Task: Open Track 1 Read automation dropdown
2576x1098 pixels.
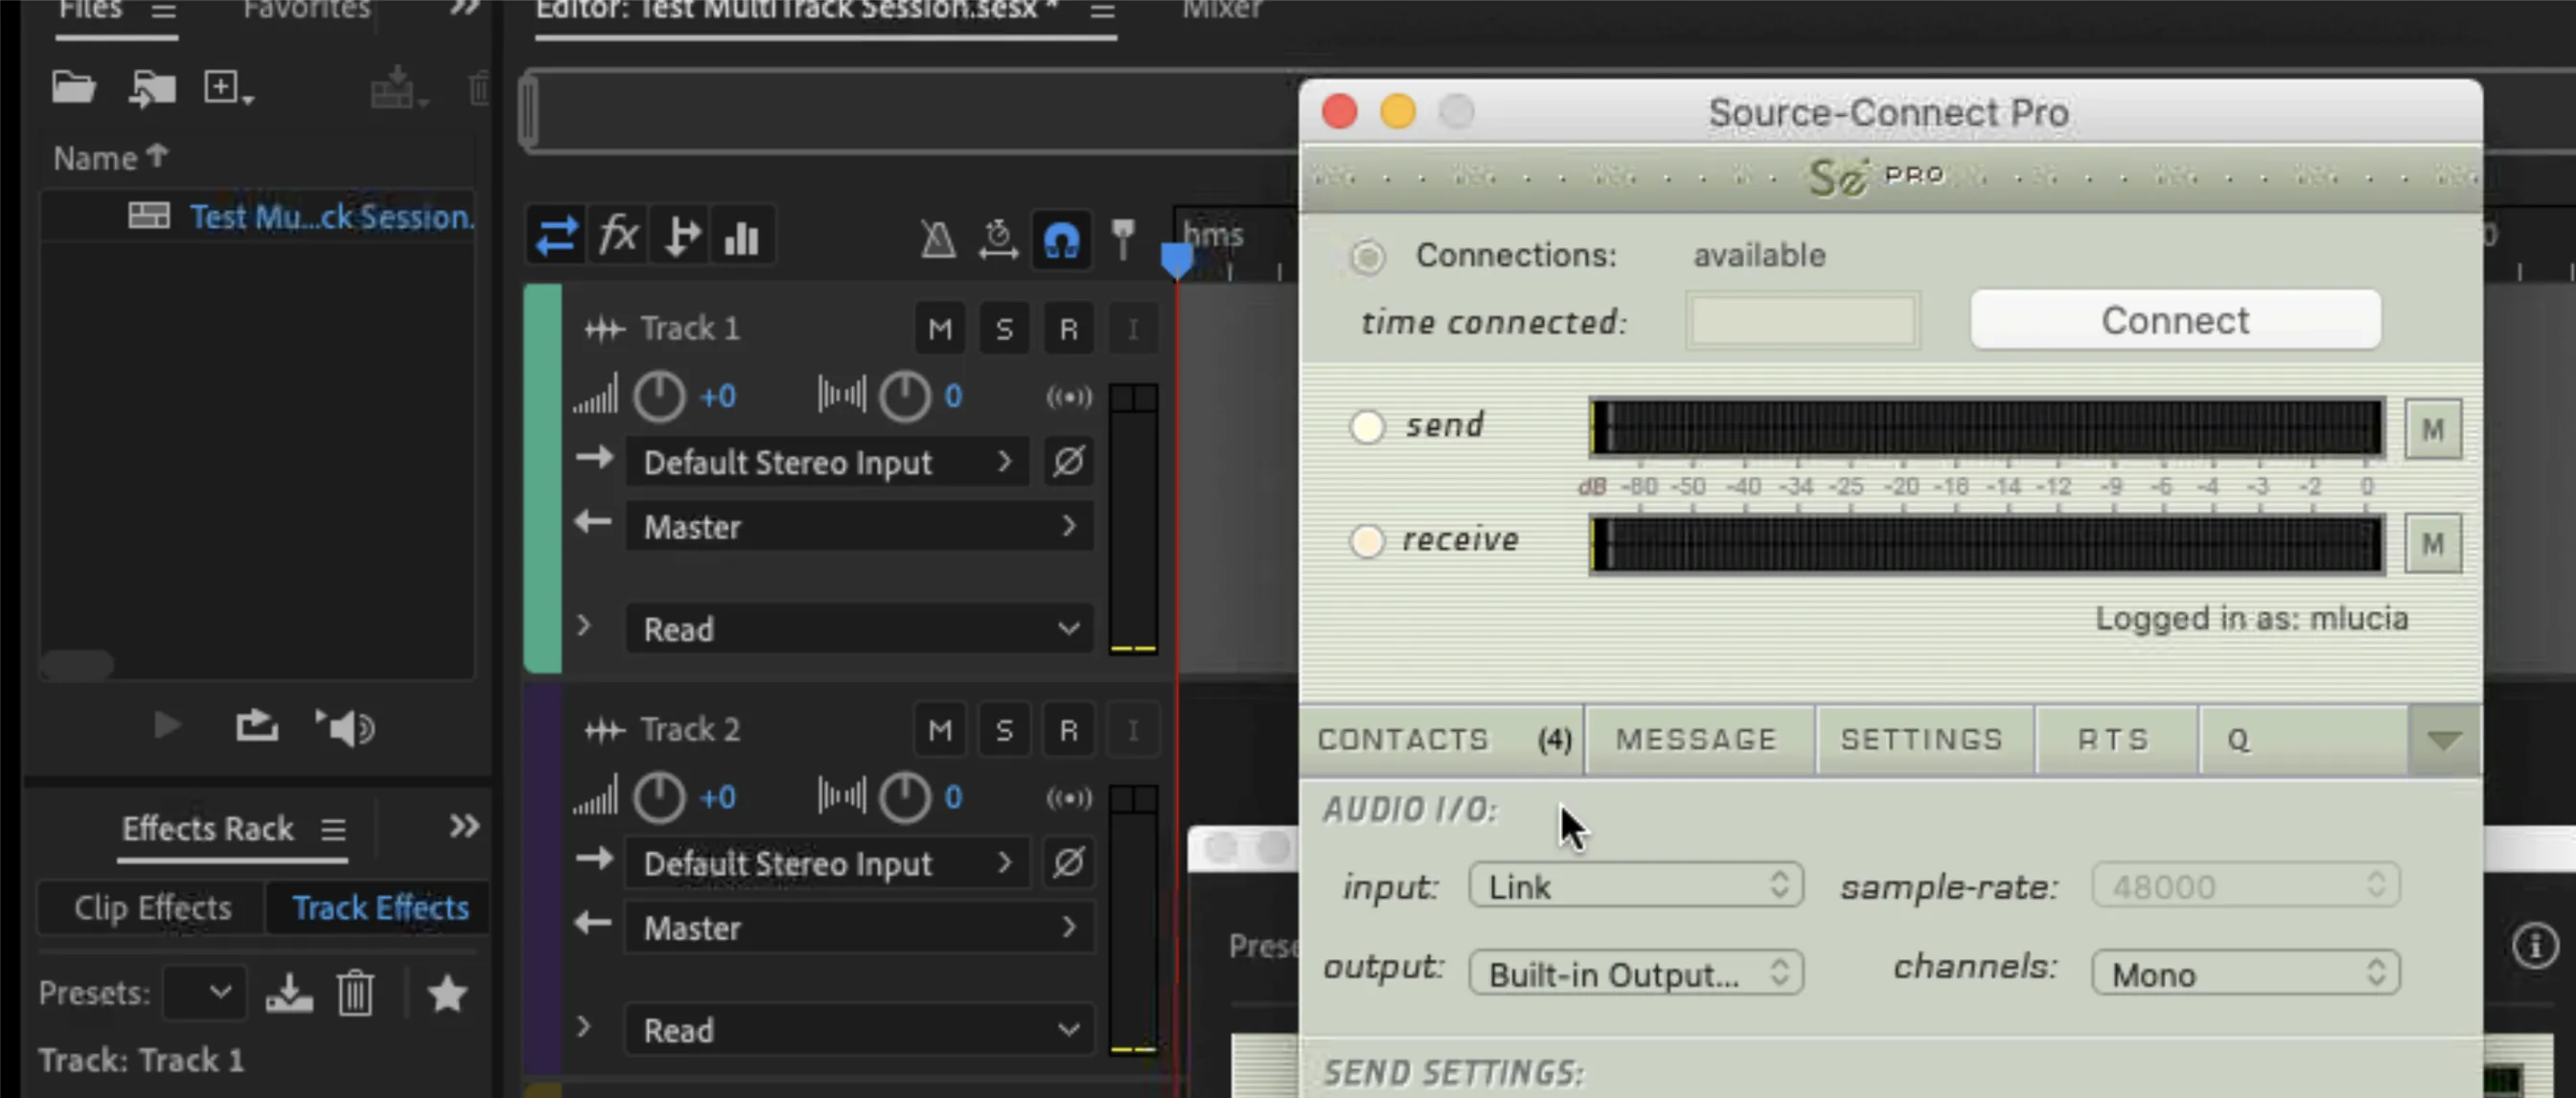Action: tap(859, 629)
